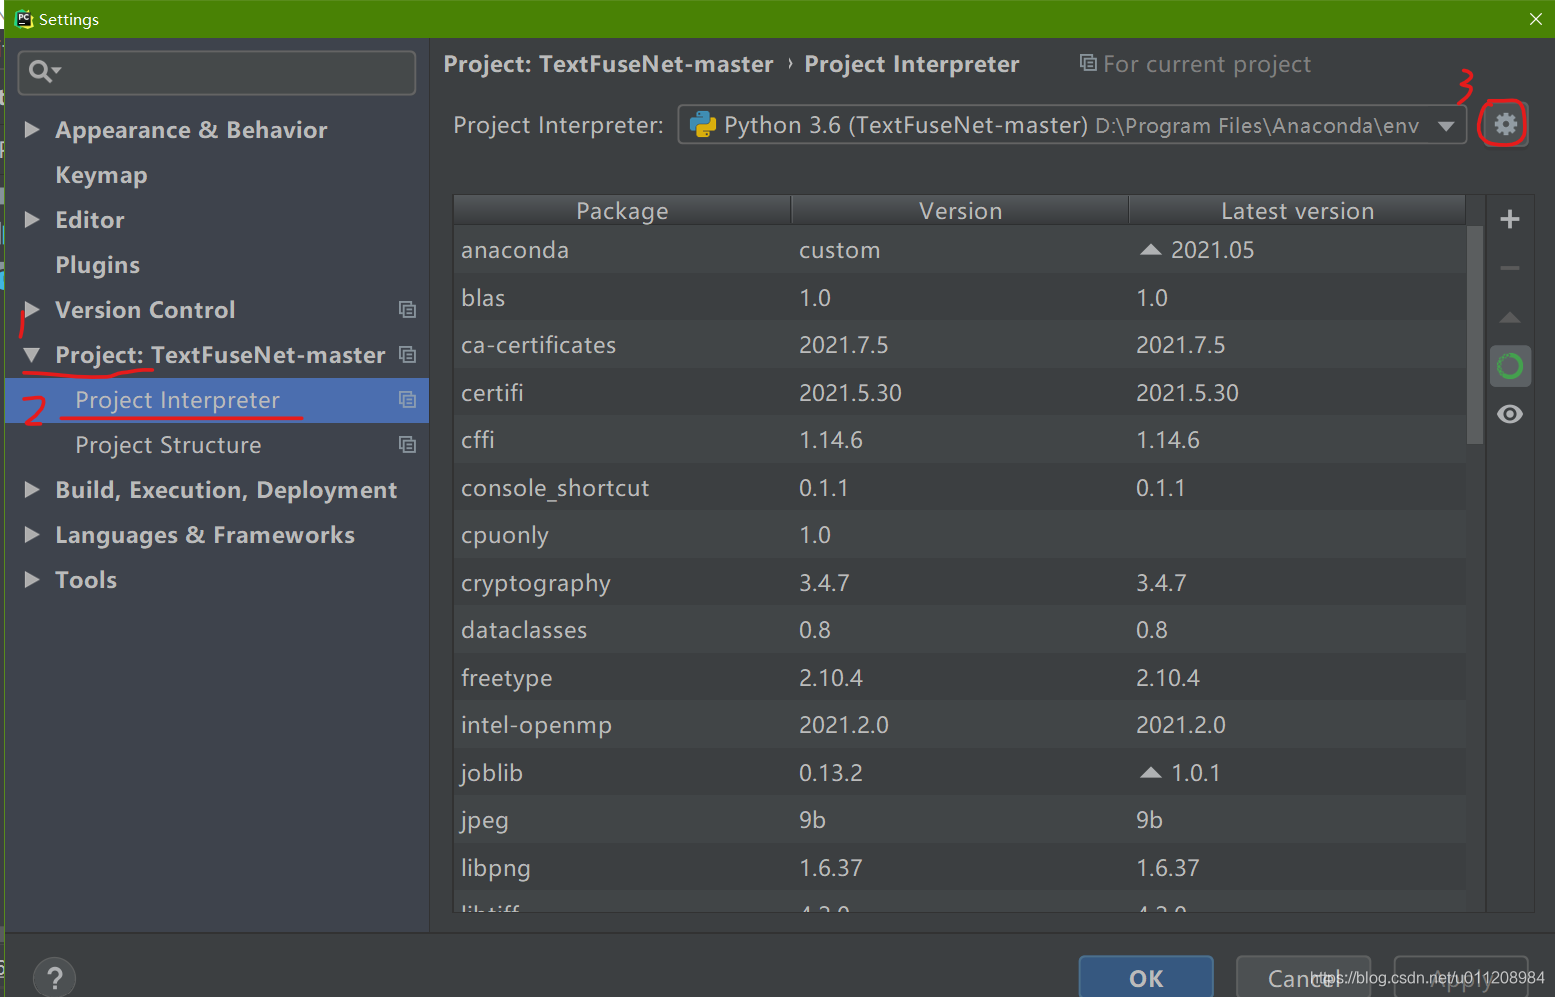Click the plus icon to install package

[x=1510, y=219]
